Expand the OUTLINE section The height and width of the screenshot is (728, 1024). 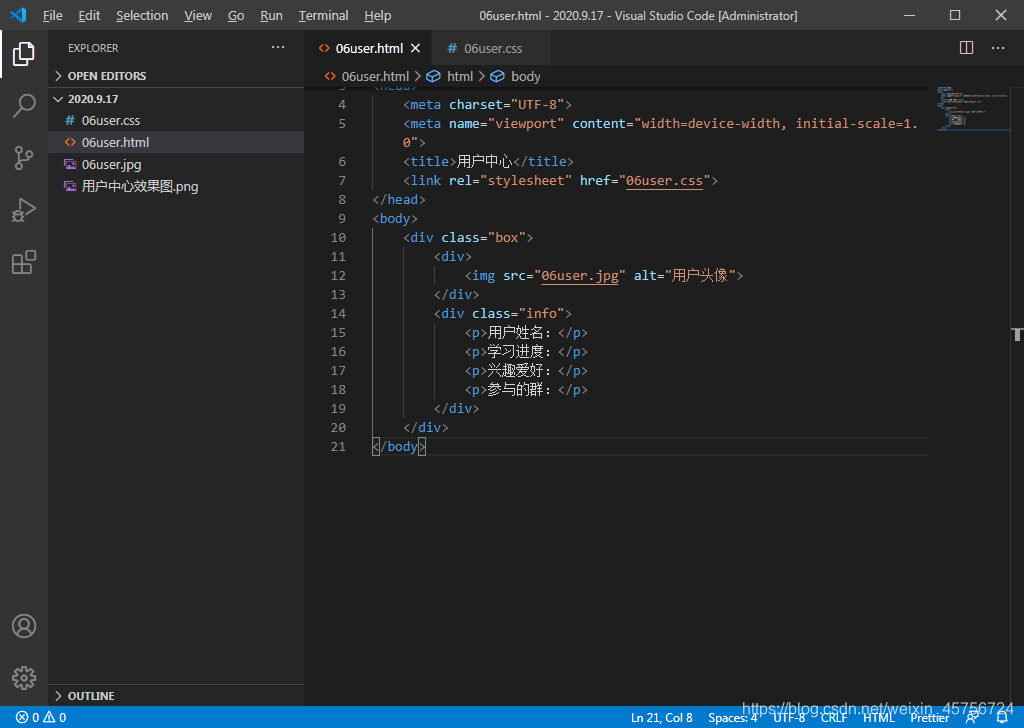point(176,696)
